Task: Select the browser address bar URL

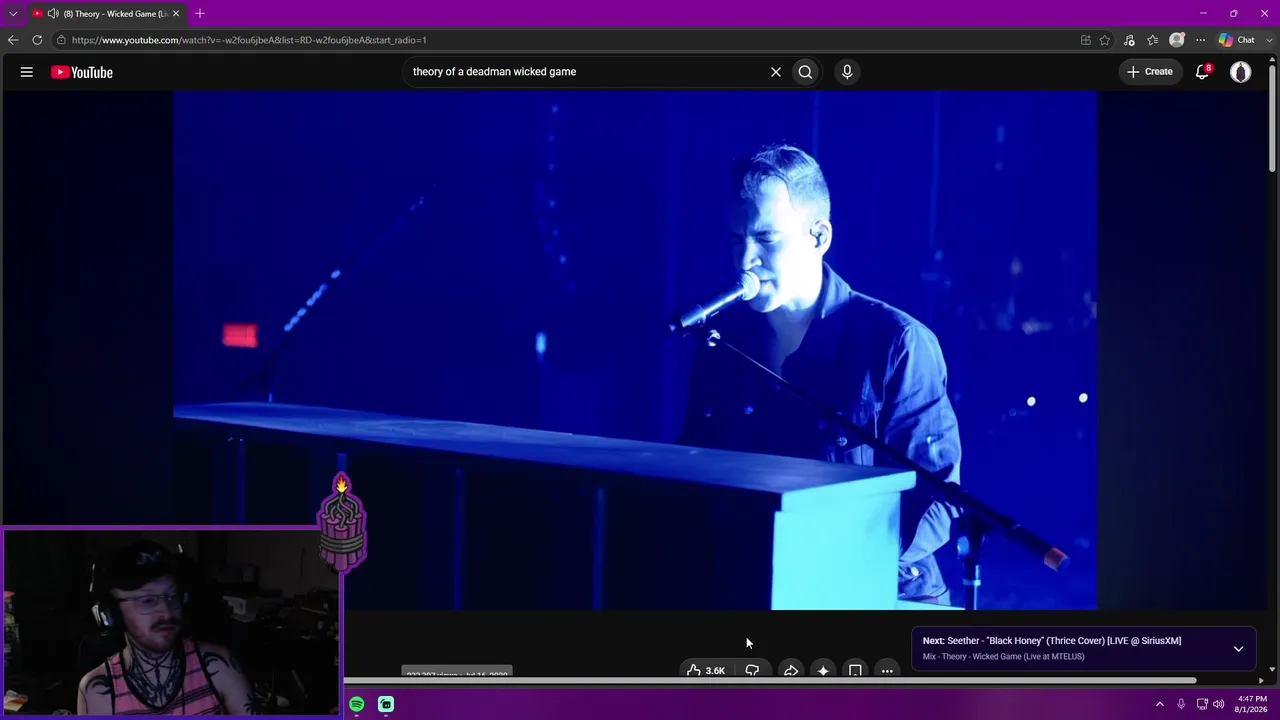Action: tap(249, 40)
